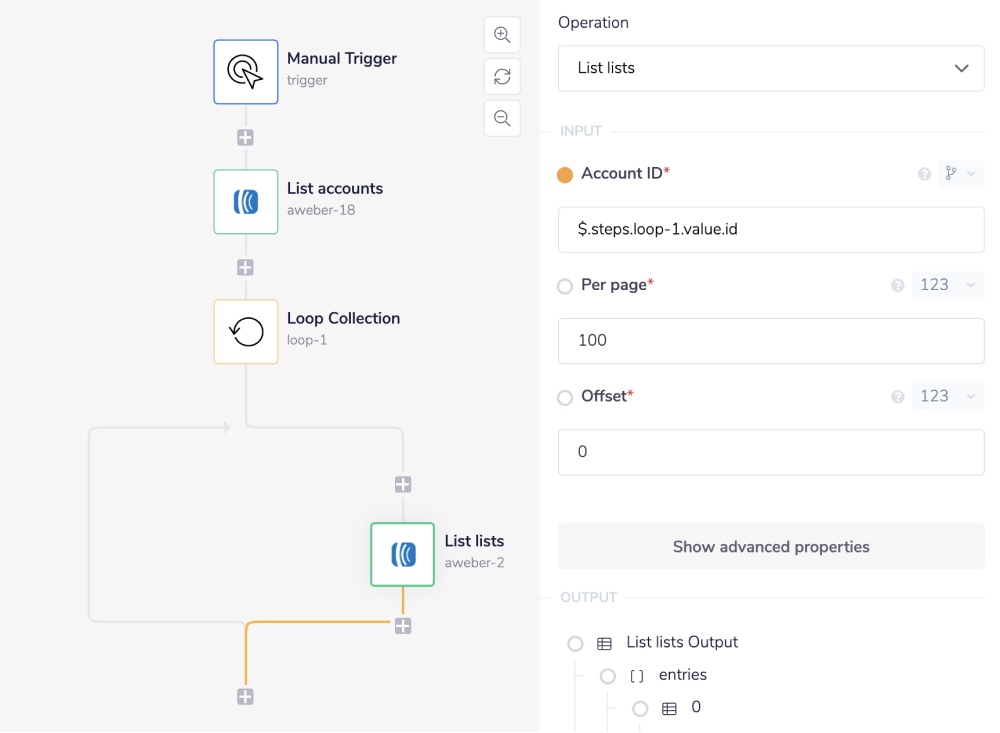Zoom in on the workflow canvas

pyautogui.click(x=502, y=35)
